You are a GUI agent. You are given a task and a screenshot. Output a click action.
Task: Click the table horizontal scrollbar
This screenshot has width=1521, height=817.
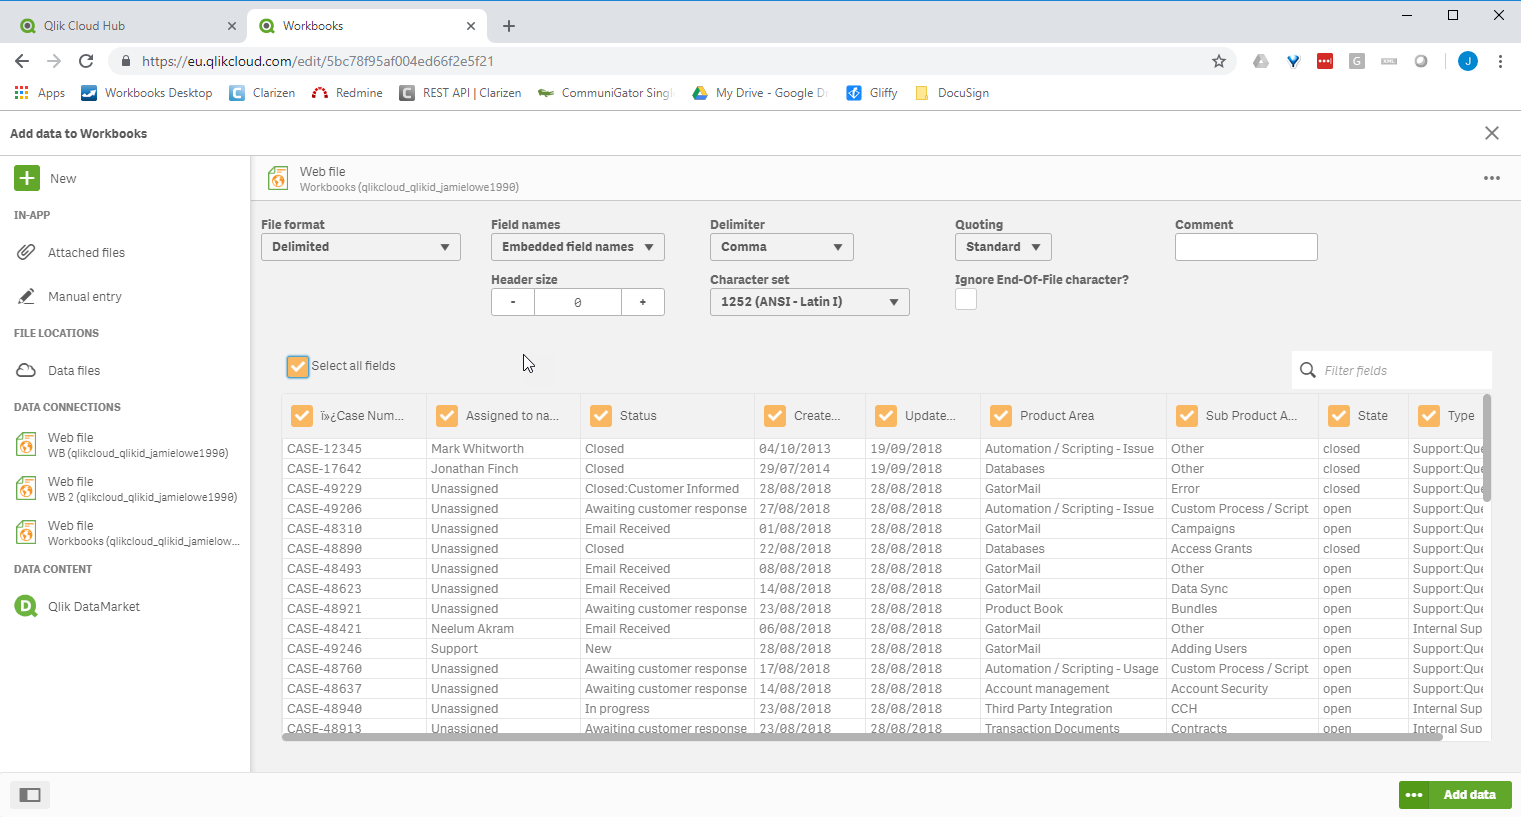click(862, 737)
